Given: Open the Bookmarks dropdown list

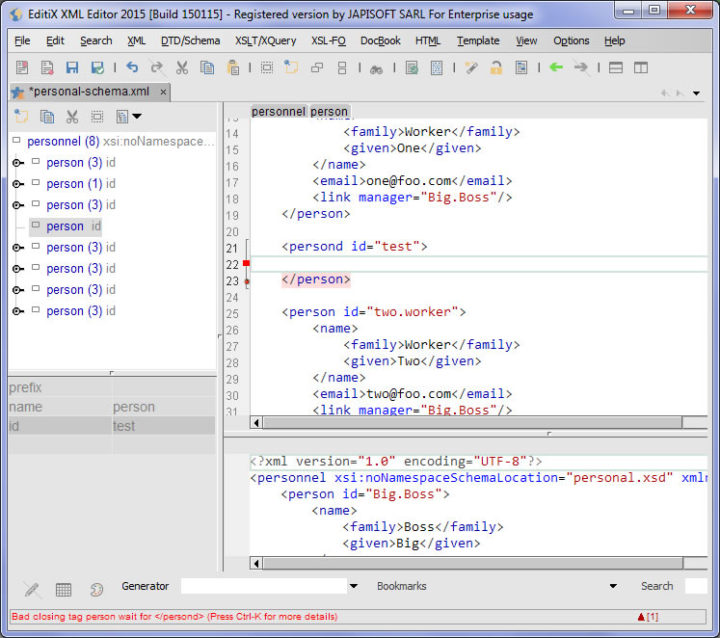Looking at the screenshot, I should click(612, 586).
